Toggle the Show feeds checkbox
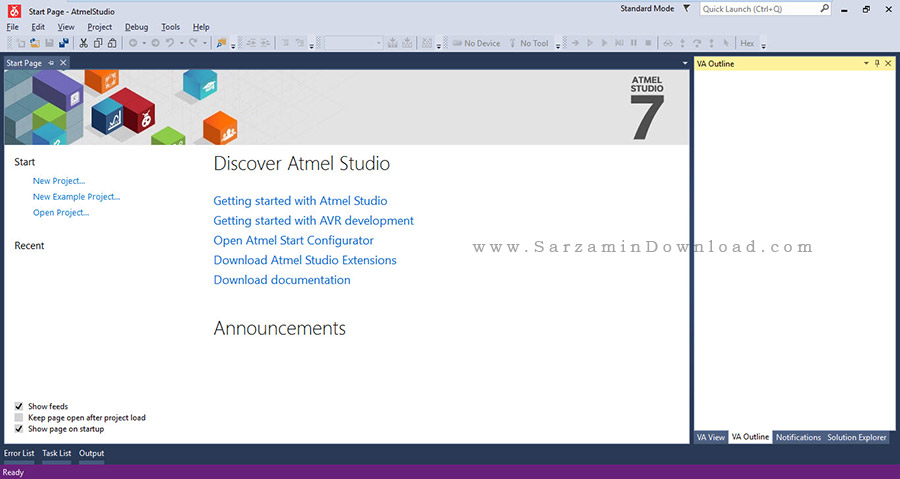Viewport: 900px width, 479px height. tap(19, 406)
